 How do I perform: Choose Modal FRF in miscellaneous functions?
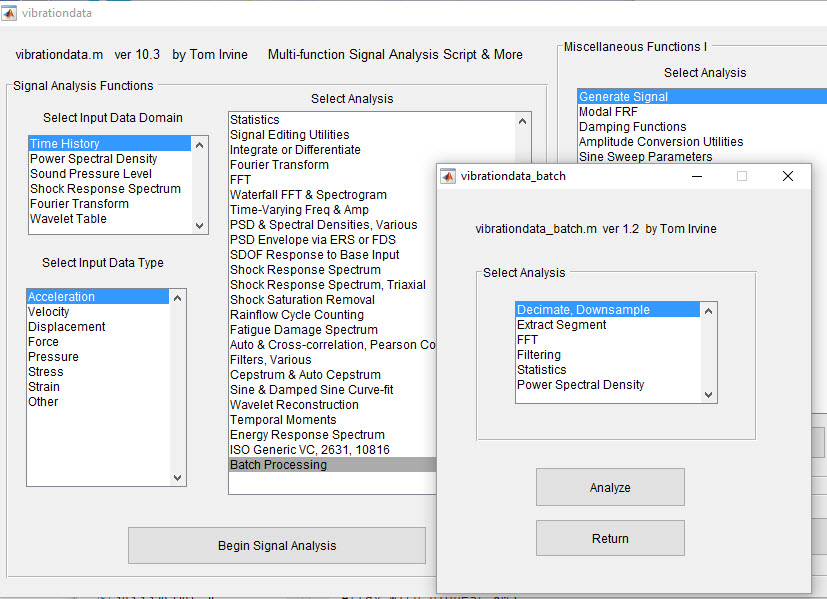tap(609, 112)
